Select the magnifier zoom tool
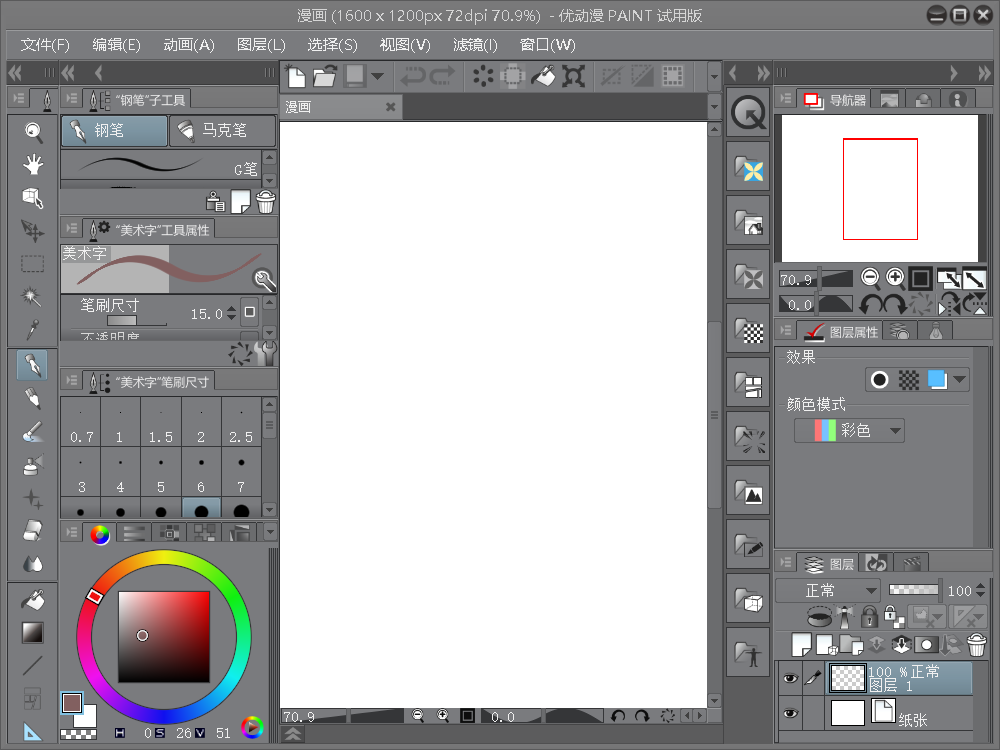The image size is (1000, 750). pos(33,131)
